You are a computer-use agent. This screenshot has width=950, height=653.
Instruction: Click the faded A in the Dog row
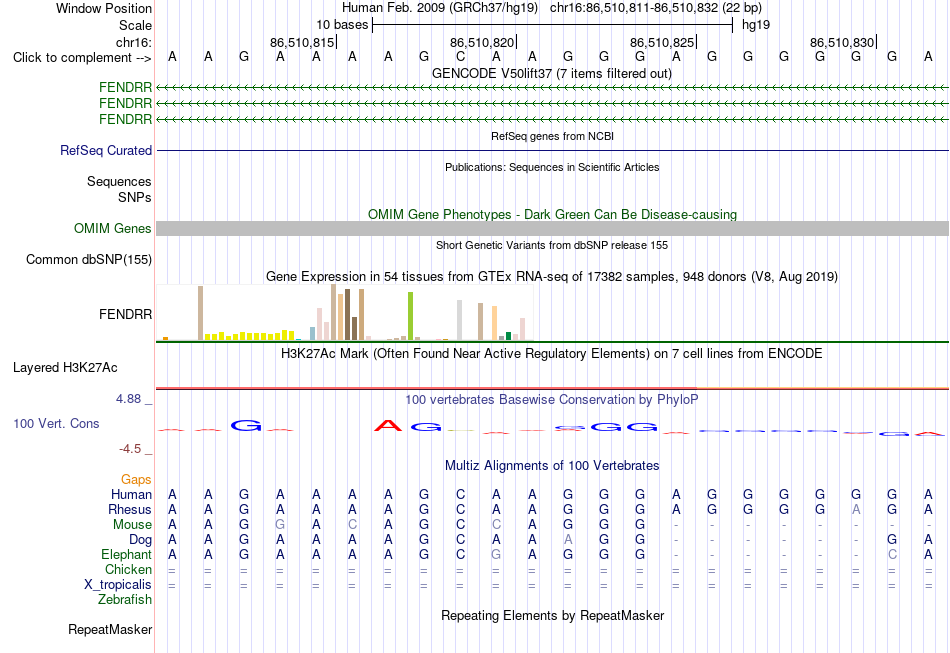click(568, 540)
